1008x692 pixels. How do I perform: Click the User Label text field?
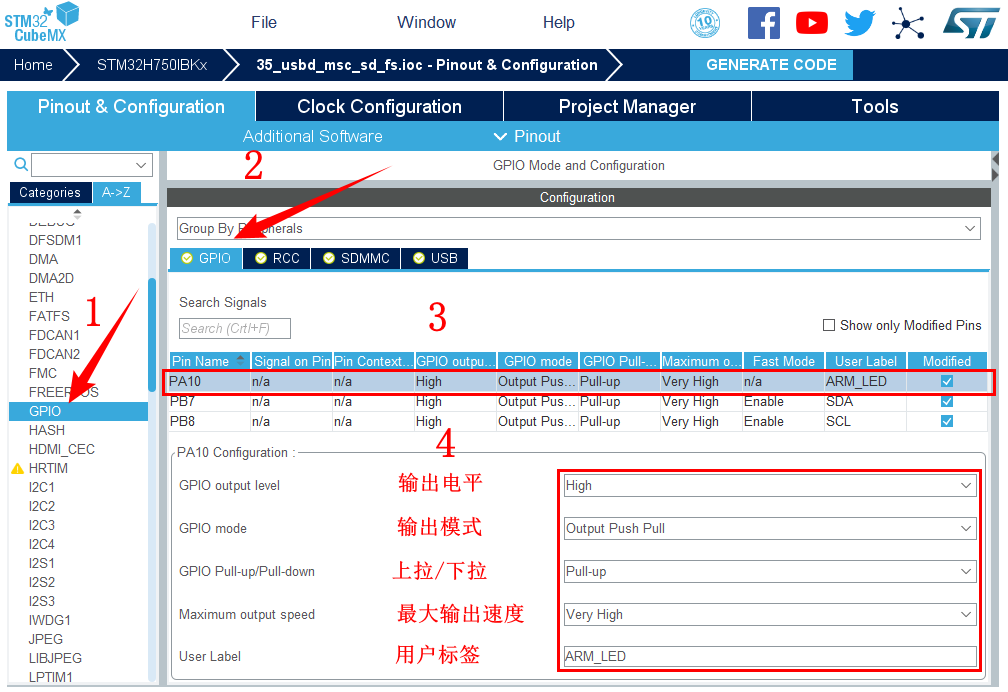pyautogui.click(x=768, y=657)
